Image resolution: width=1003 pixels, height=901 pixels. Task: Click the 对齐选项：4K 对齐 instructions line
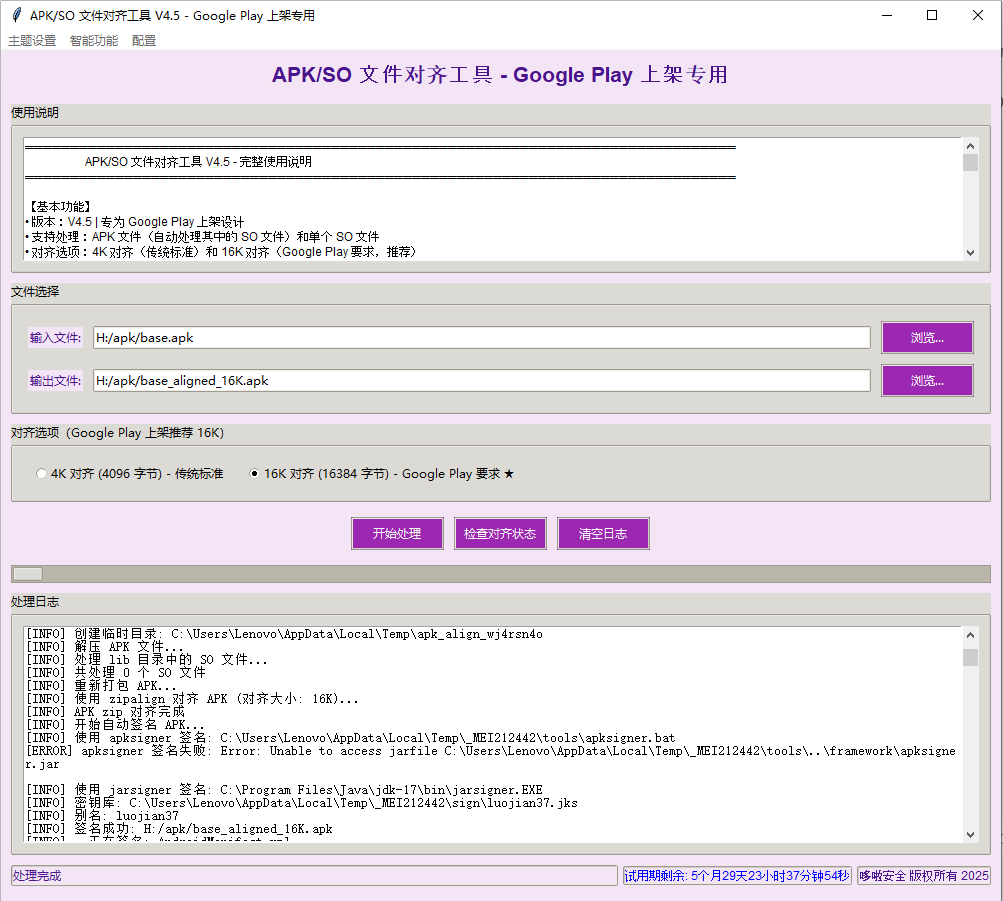222,252
